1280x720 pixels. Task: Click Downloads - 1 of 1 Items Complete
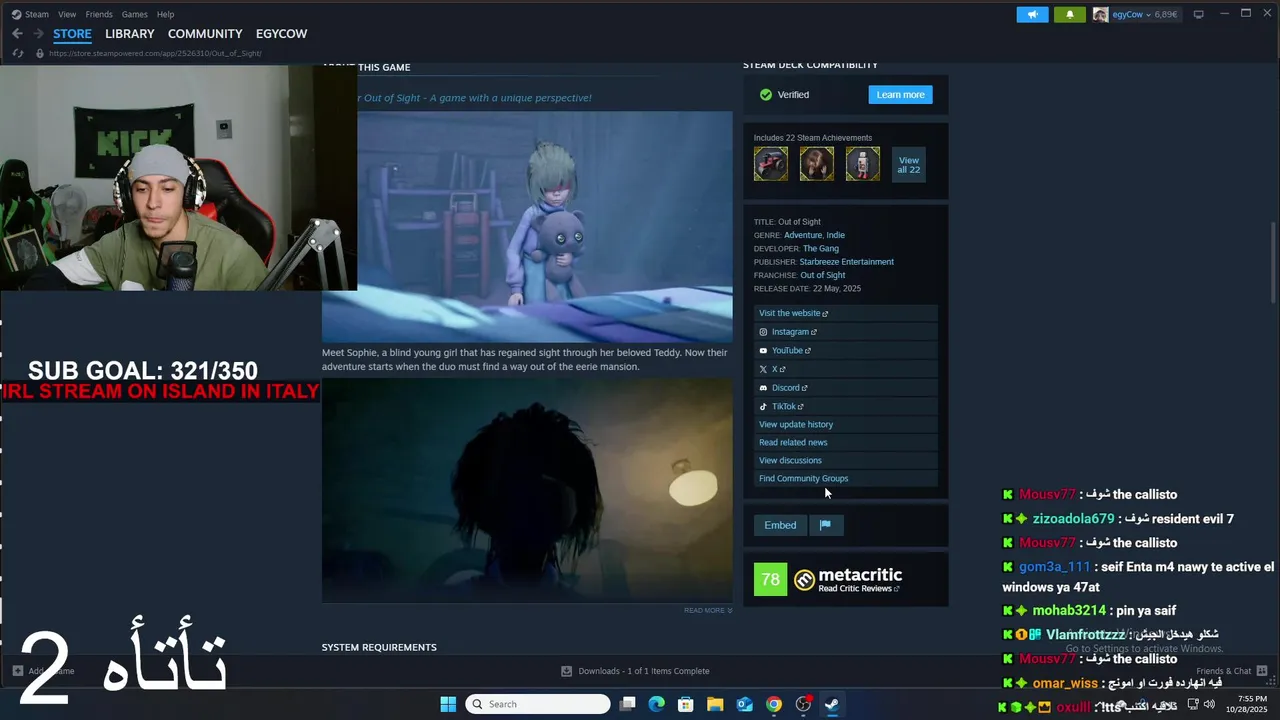pyautogui.click(x=644, y=671)
